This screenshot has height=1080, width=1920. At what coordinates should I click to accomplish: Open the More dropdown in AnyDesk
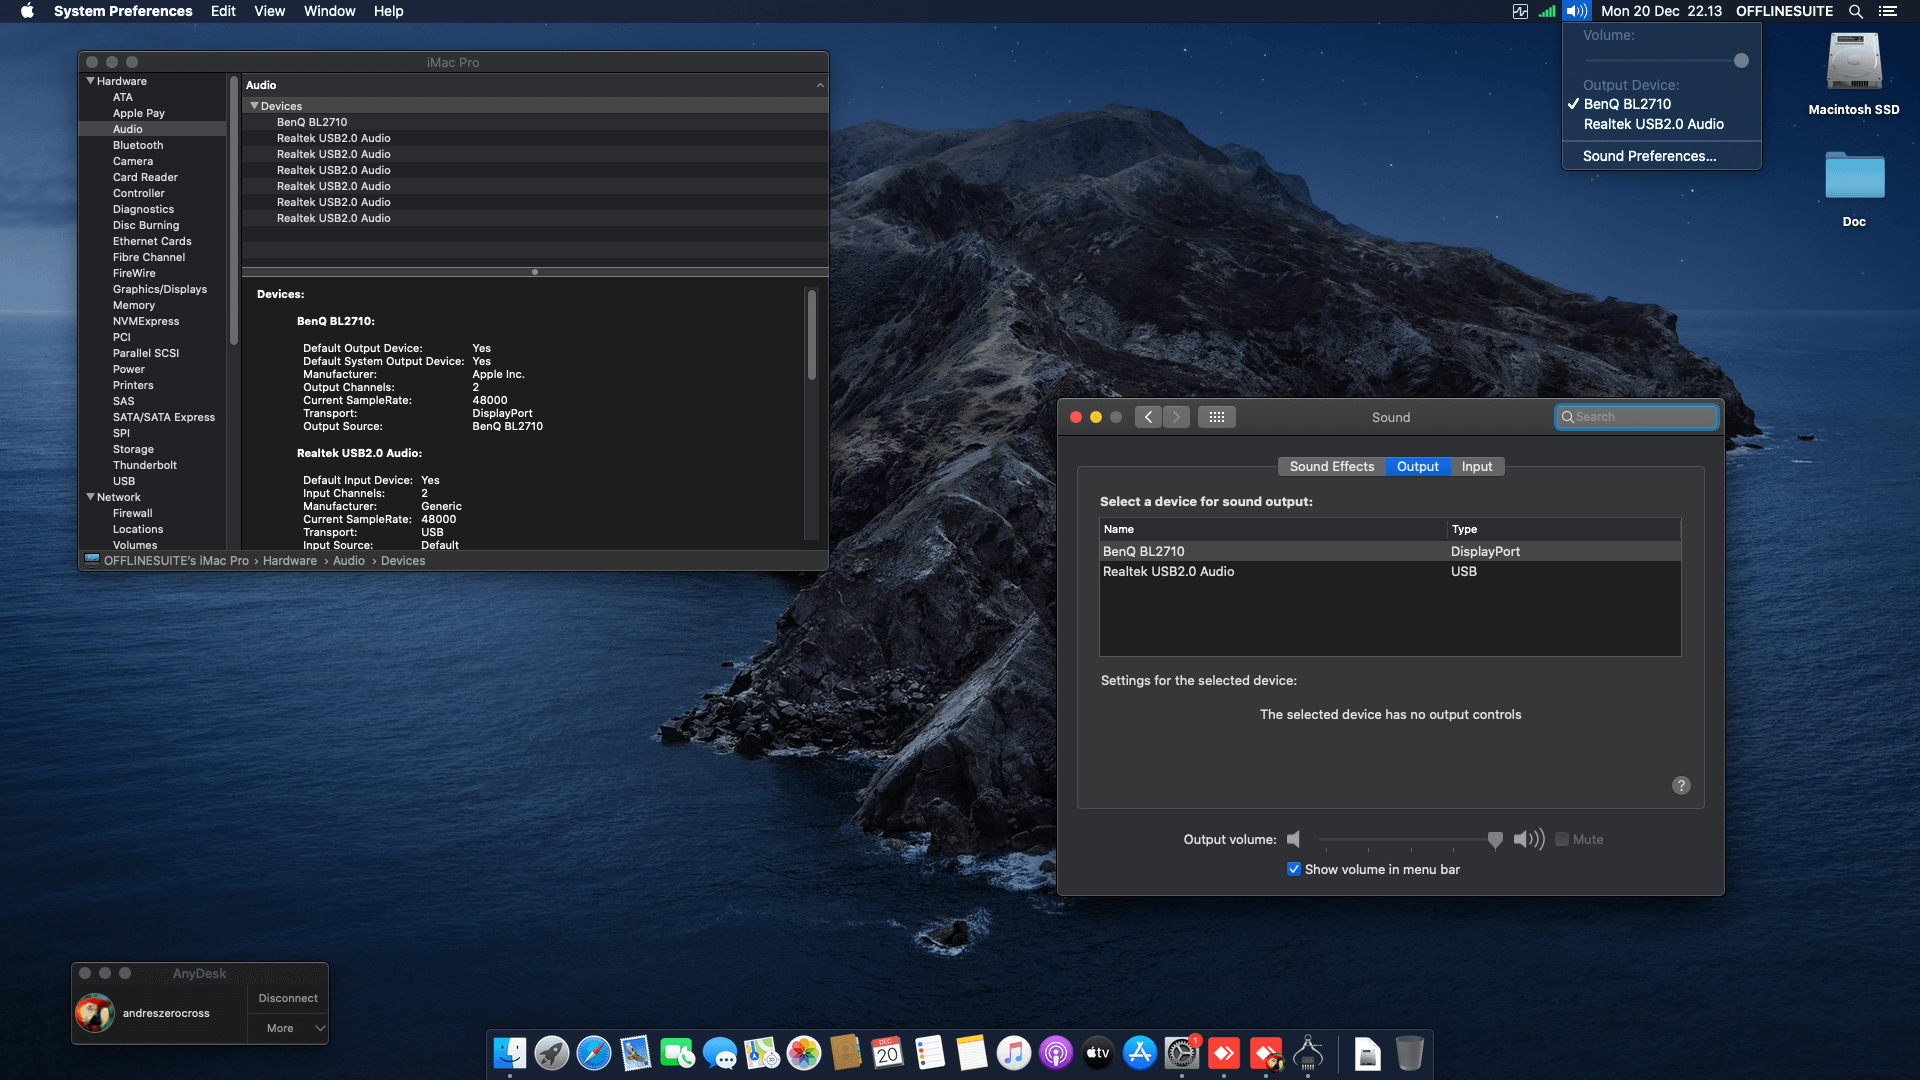pos(287,1028)
